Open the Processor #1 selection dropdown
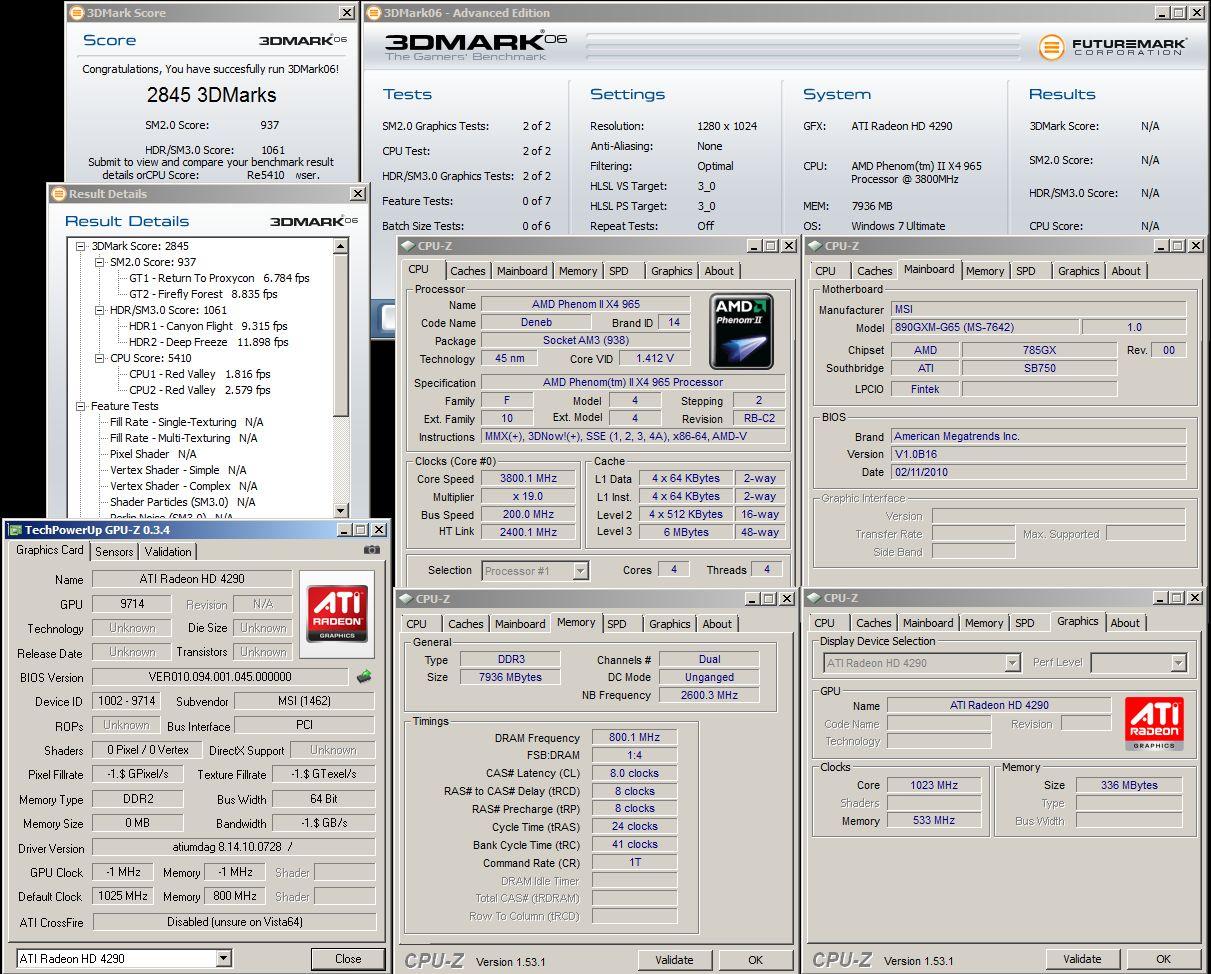1211x974 pixels. click(x=580, y=571)
